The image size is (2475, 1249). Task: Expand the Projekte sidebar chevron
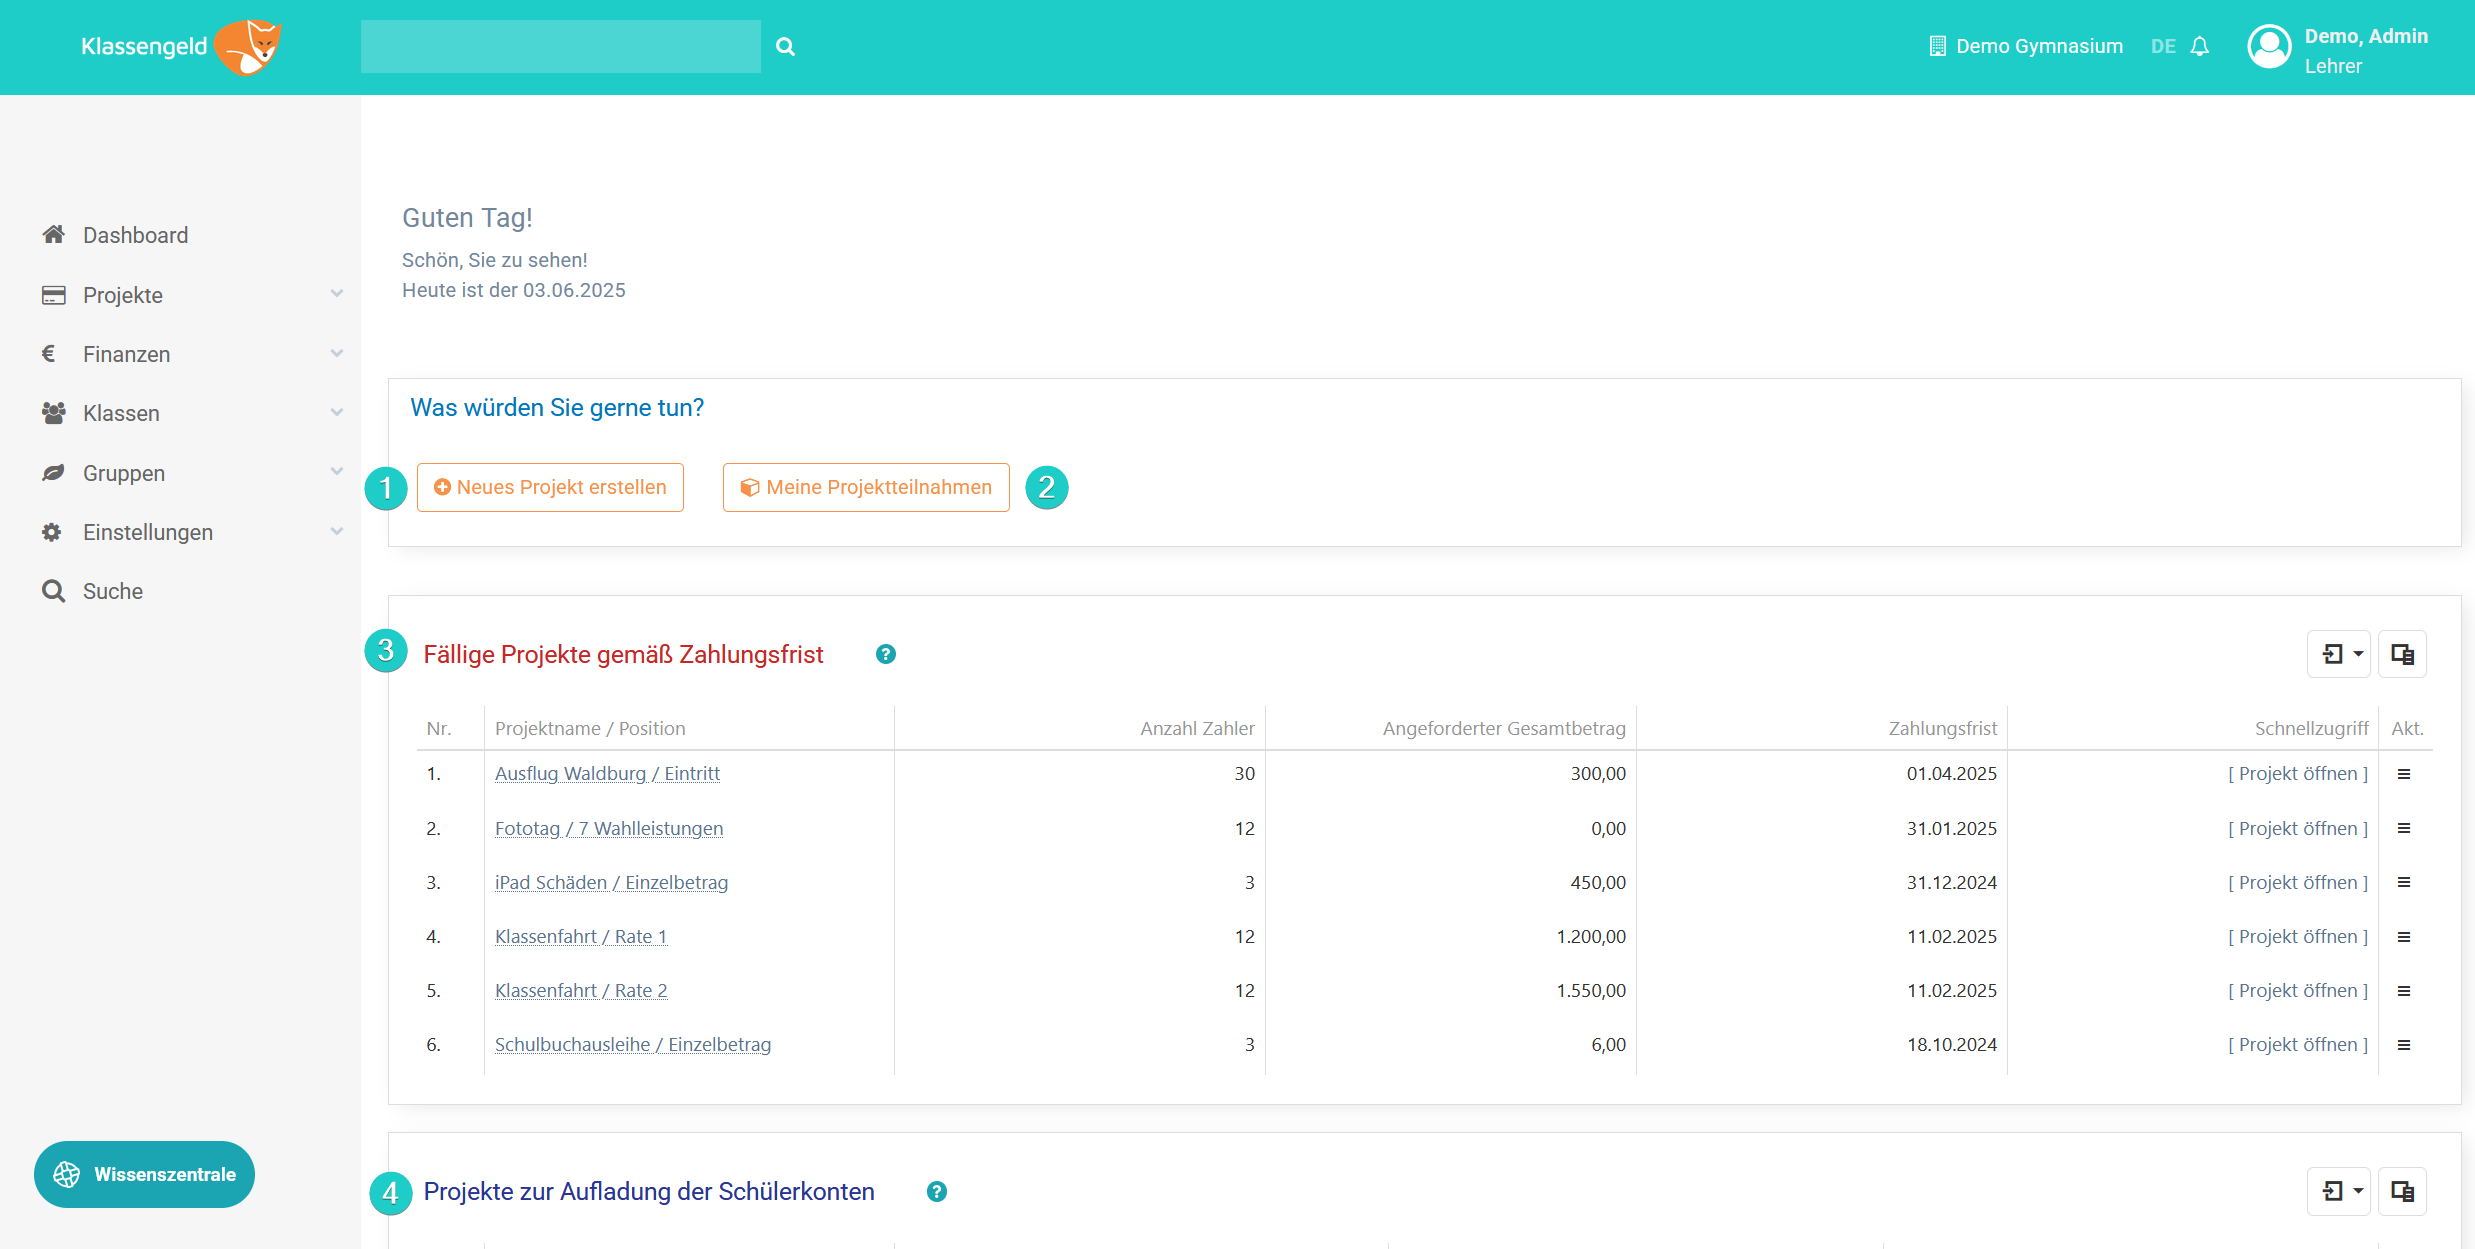(337, 294)
